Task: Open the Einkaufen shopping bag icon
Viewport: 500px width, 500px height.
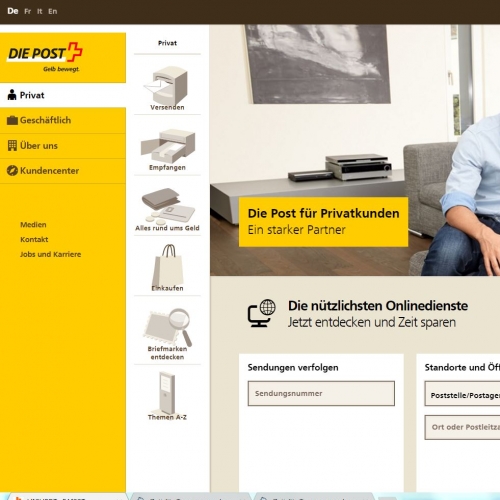Action: (x=168, y=267)
